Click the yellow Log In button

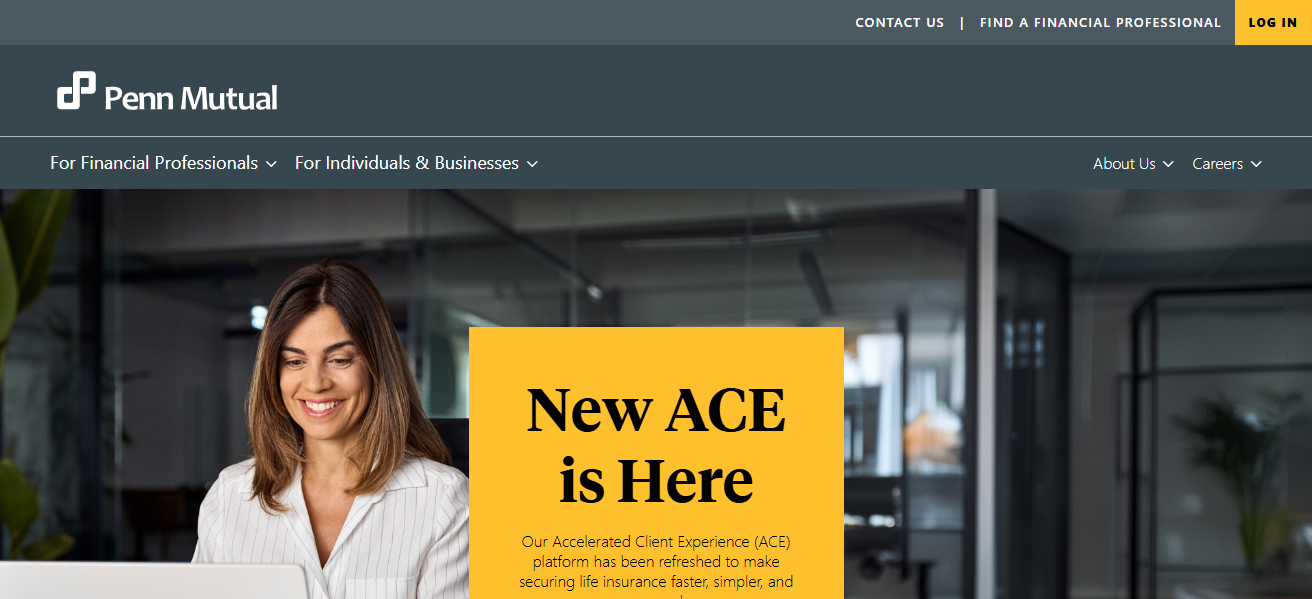click(x=1273, y=22)
